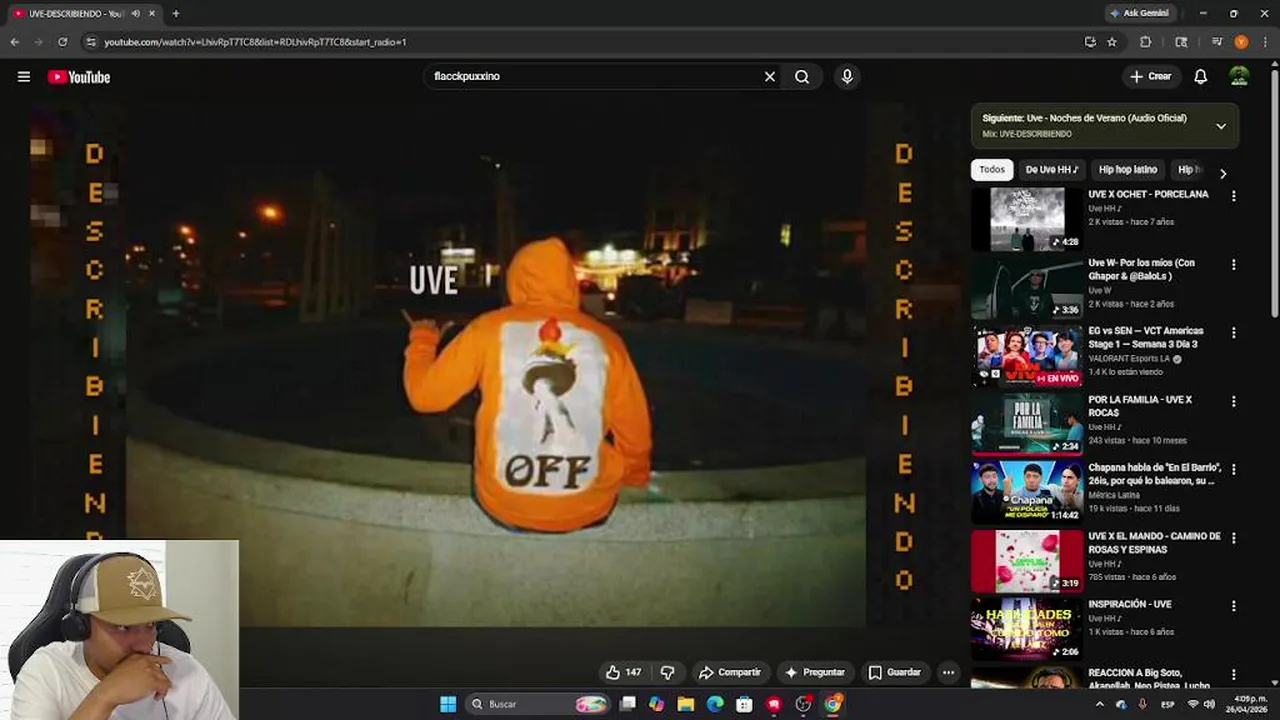Bookmark this page with the star
This screenshot has width=1280, height=720.
(1111, 42)
